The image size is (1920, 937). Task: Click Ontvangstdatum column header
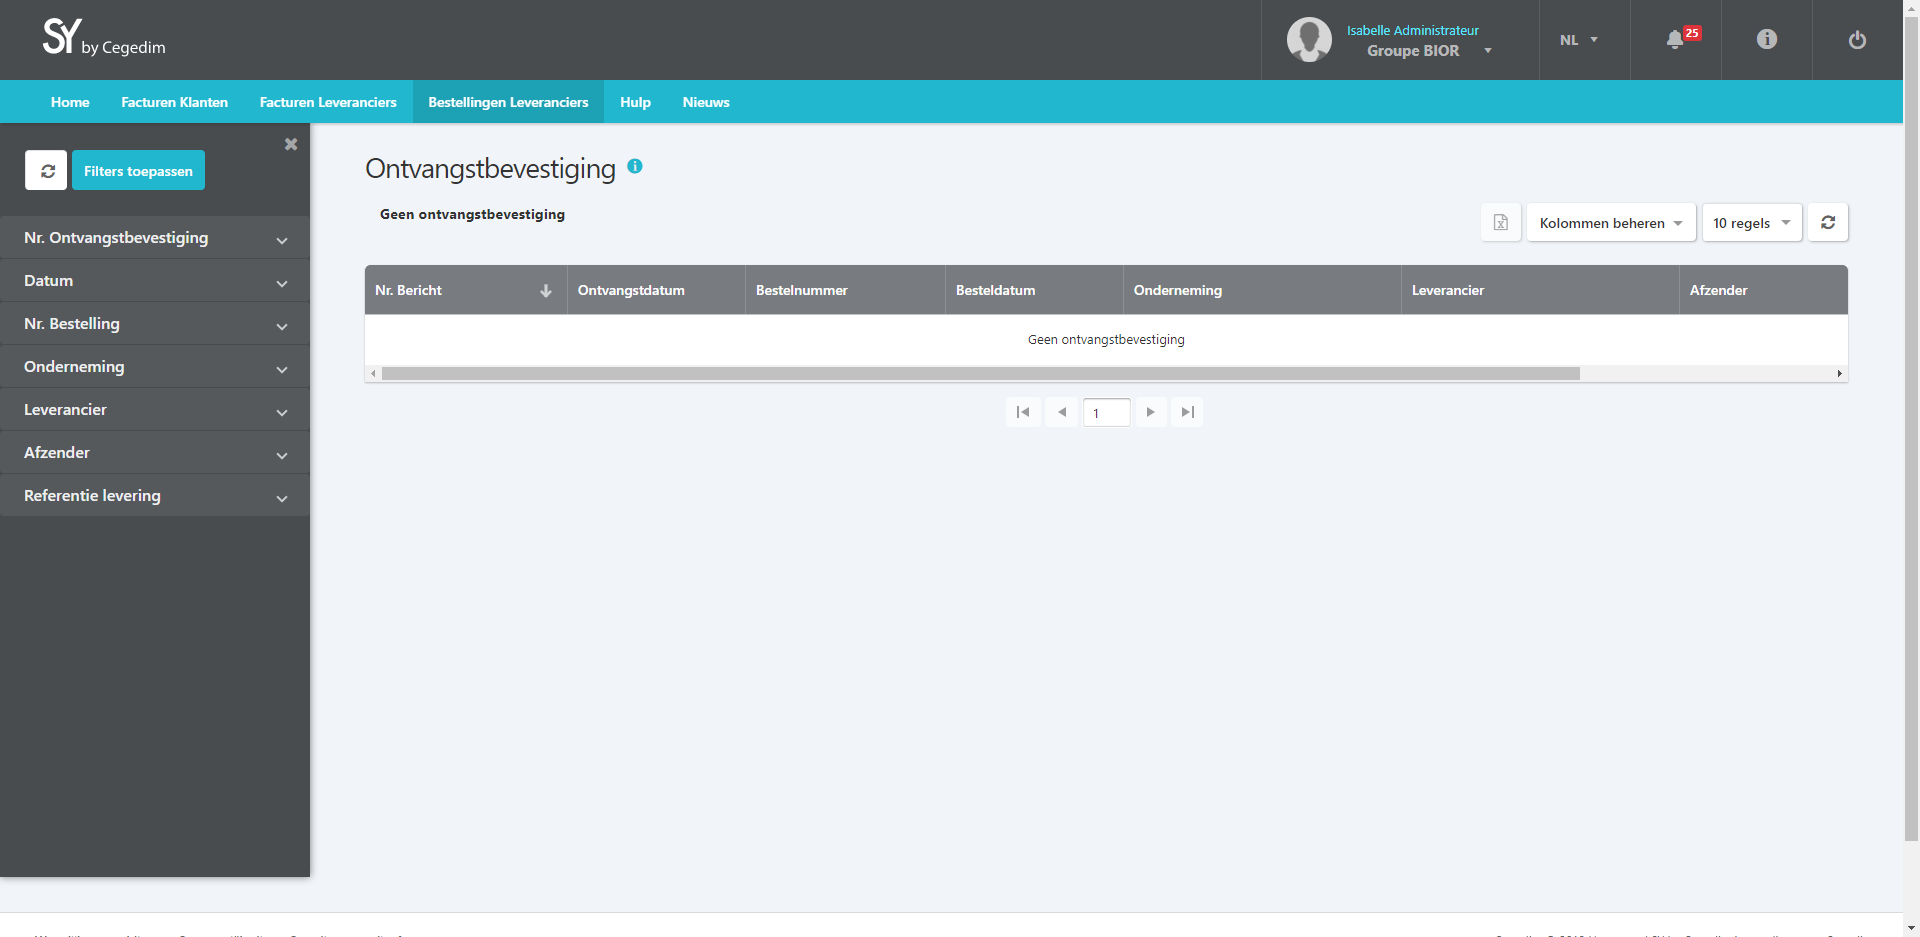(656, 290)
